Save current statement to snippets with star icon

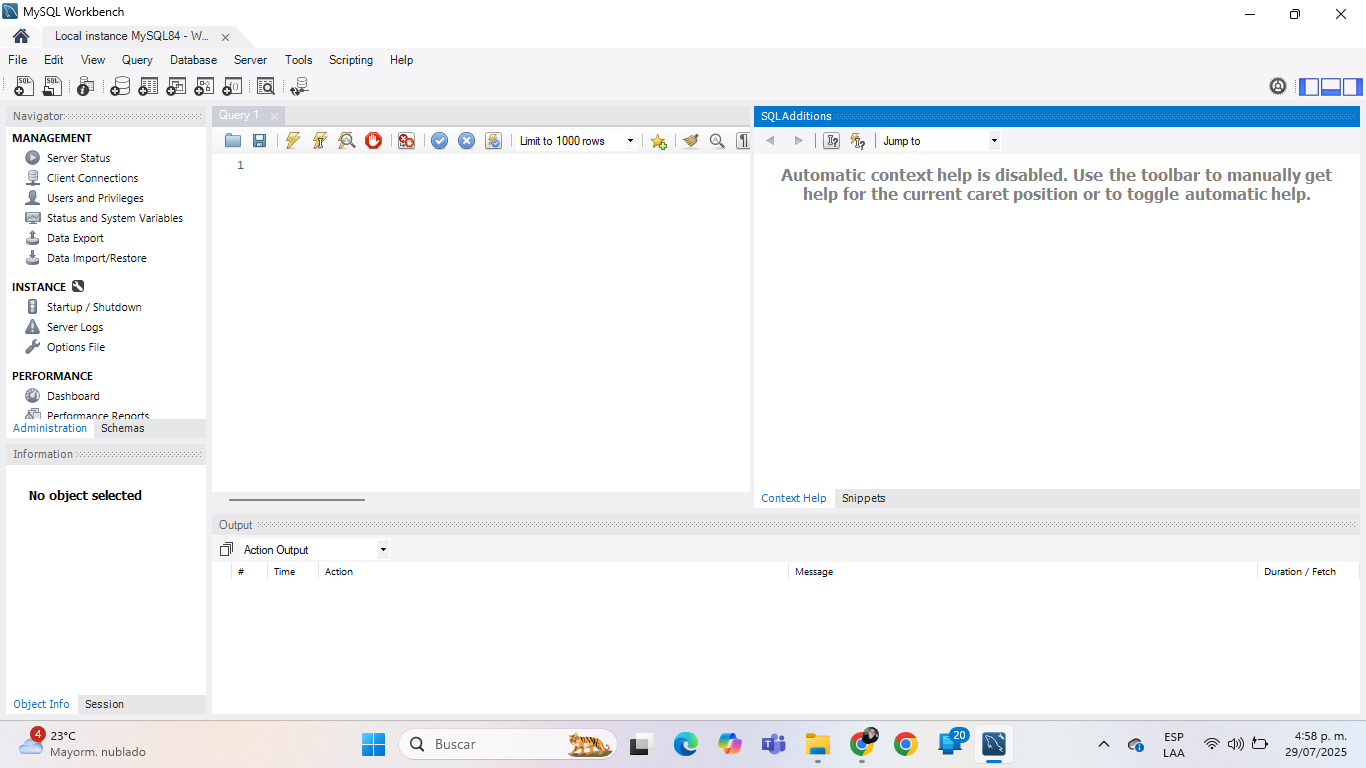point(658,141)
